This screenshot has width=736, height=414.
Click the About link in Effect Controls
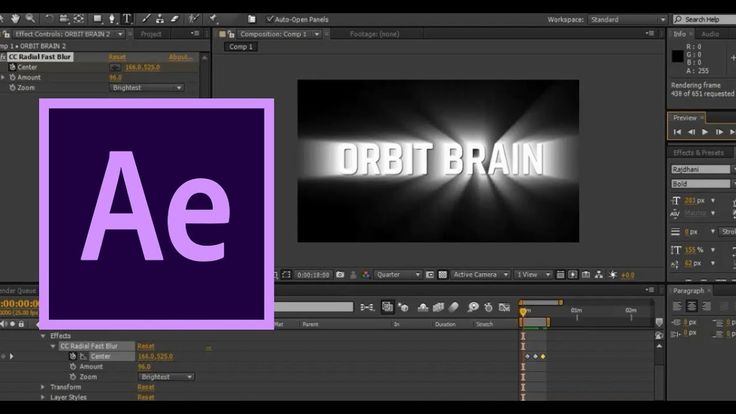tap(180, 57)
